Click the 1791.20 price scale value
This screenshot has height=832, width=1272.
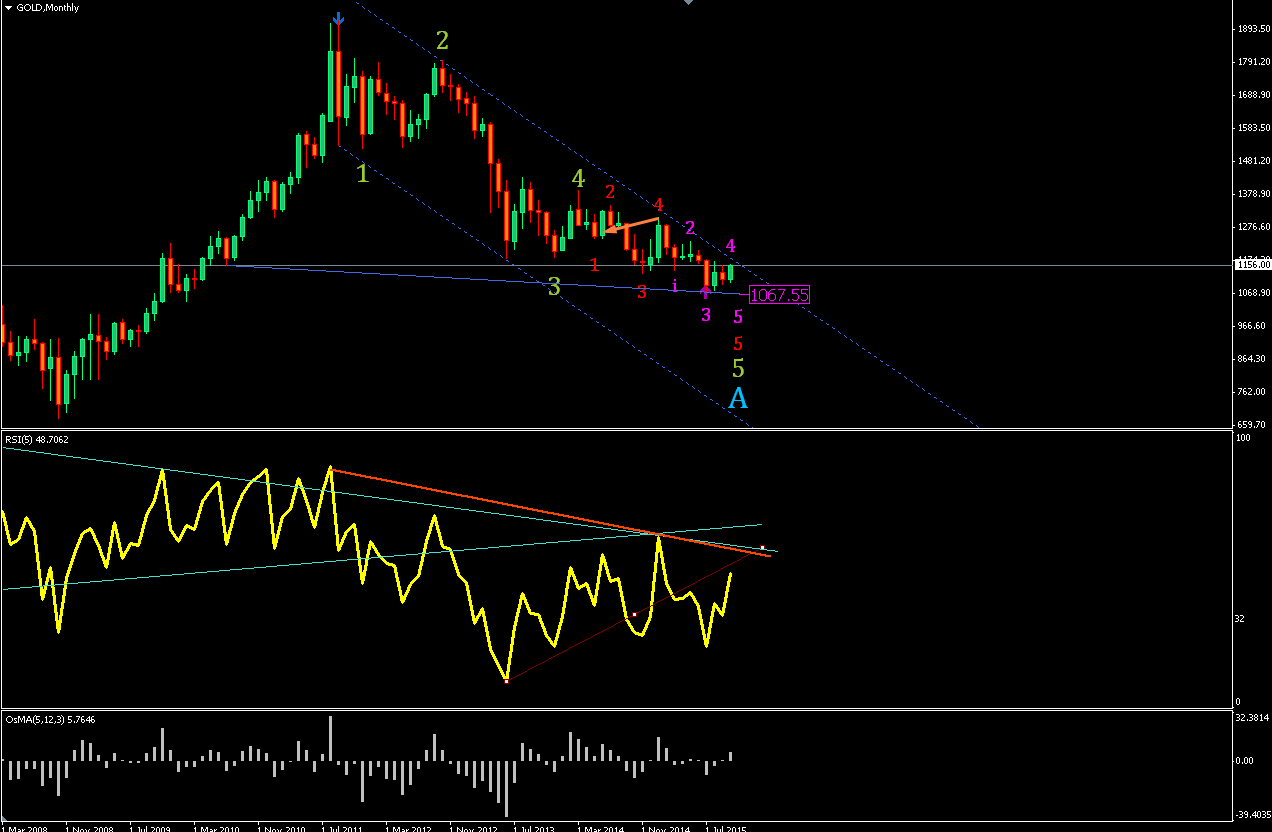[1253, 62]
